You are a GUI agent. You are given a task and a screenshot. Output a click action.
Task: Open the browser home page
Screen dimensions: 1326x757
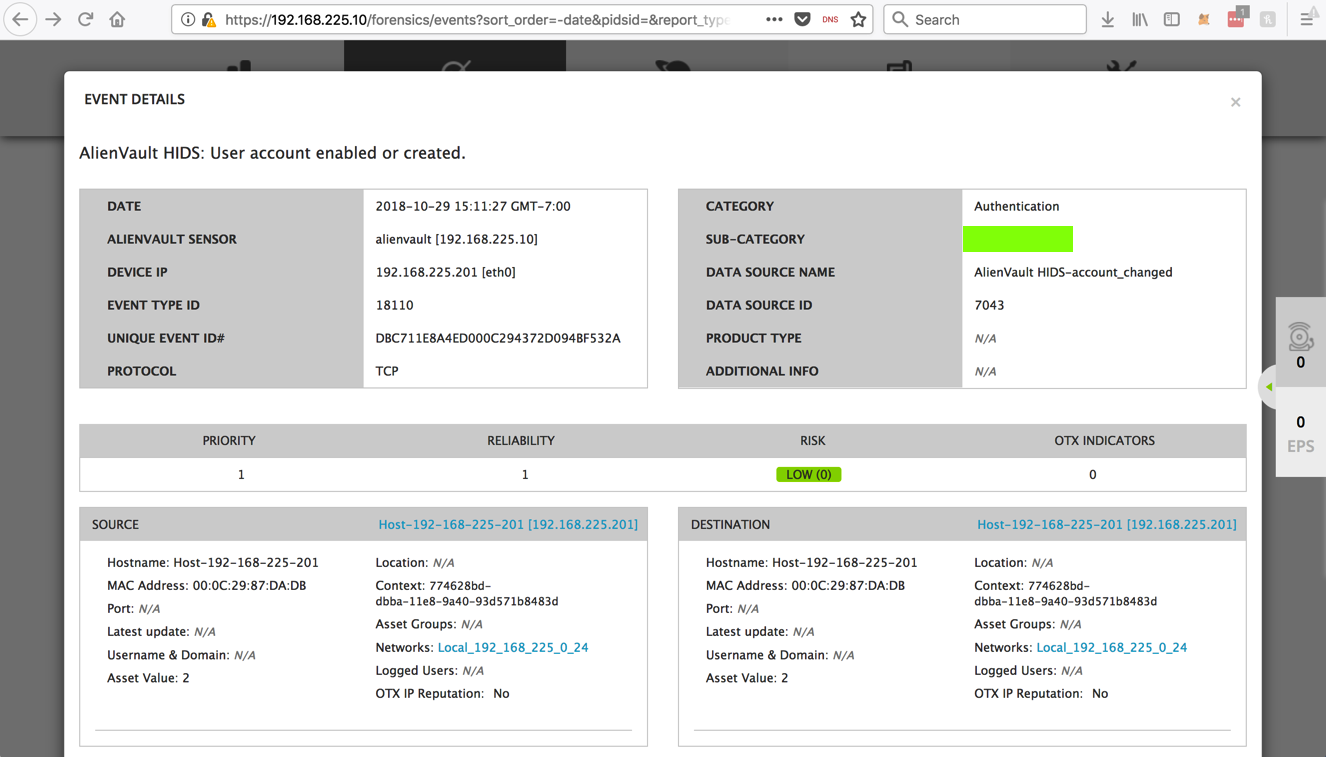point(118,19)
